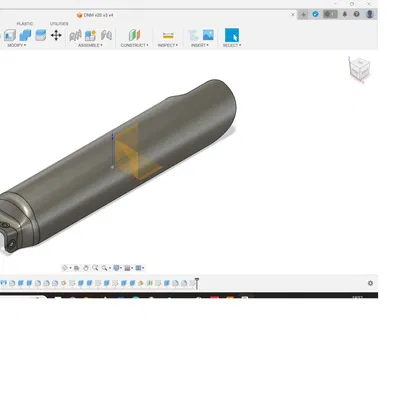Activate the Measure tool in Inspect
This screenshot has height=400, width=400.
tap(168, 35)
